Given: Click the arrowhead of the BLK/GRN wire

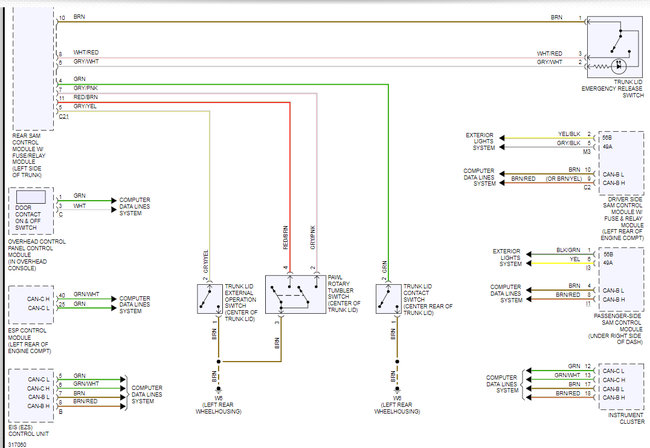Looking at the screenshot, I should coord(529,254).
